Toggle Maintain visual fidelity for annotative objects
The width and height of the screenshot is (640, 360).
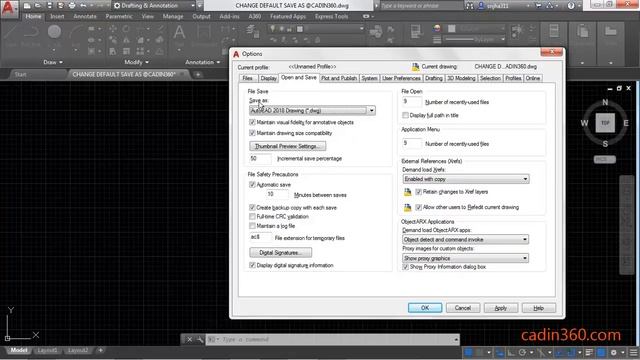pos(252,122)
